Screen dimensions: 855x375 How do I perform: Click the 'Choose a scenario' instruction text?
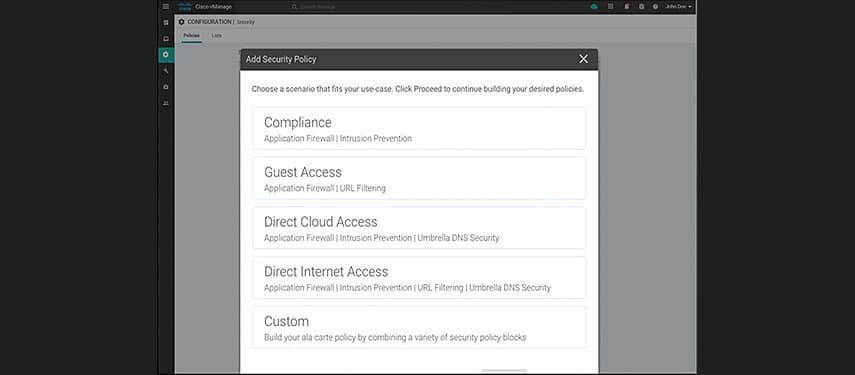[418, 89]
